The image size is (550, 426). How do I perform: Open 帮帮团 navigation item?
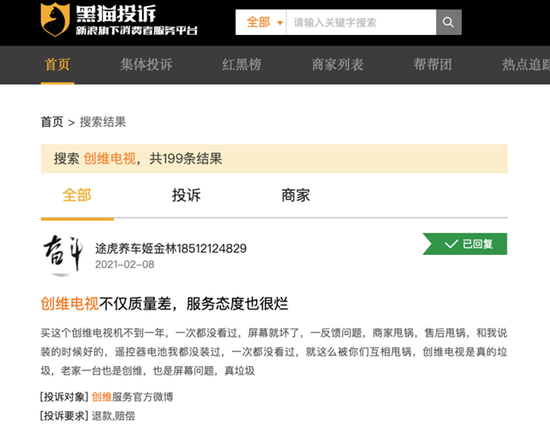pos(432,65)
